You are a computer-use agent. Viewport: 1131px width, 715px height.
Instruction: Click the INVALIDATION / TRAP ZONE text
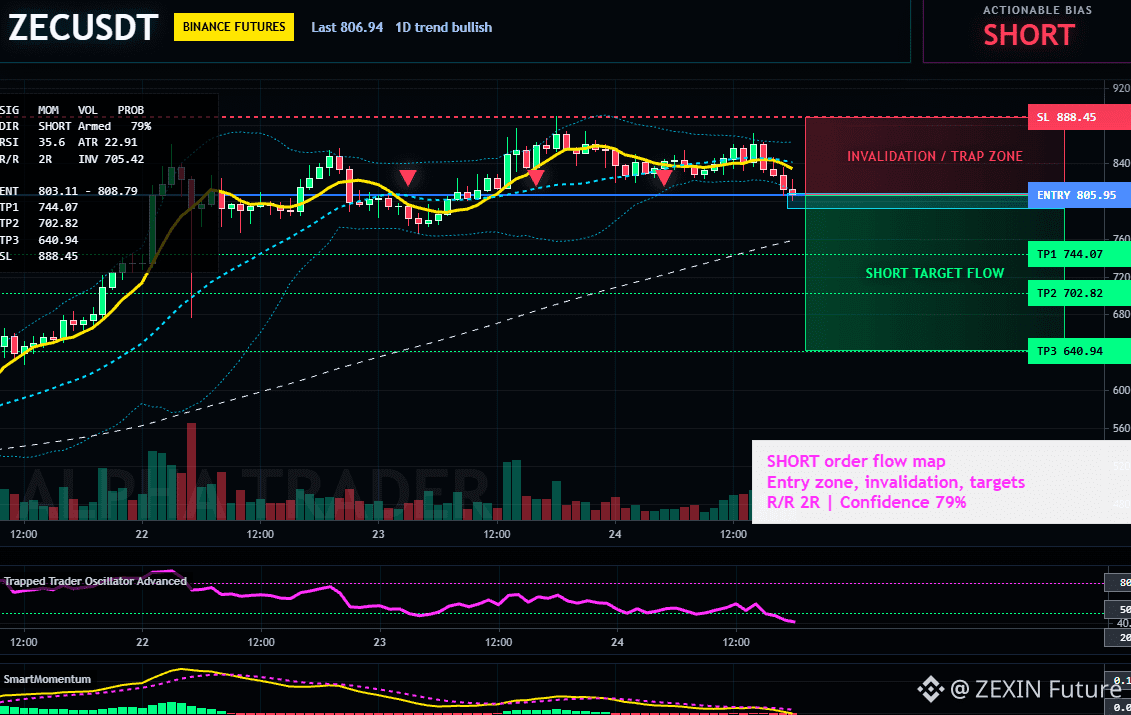coord(934,157)
